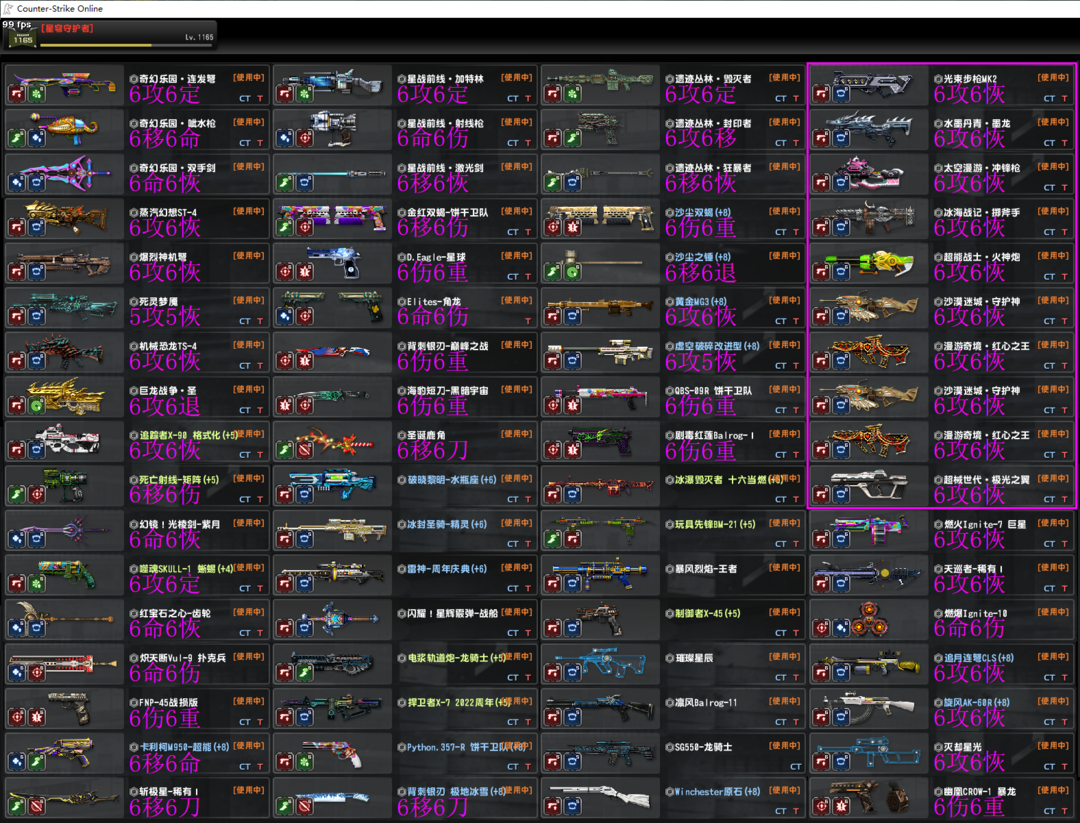Click the green movement icon on 星战前线·激光剑

(x=285, y=182)
